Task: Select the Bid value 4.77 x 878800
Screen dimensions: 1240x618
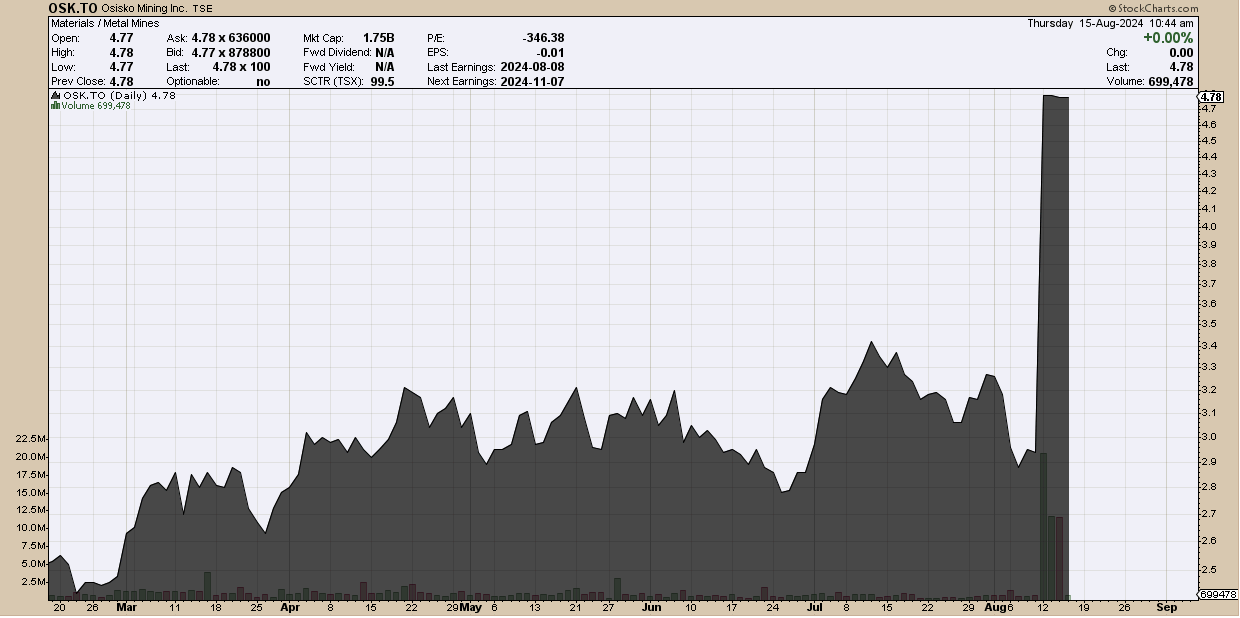Action: (x=231, y=52)
